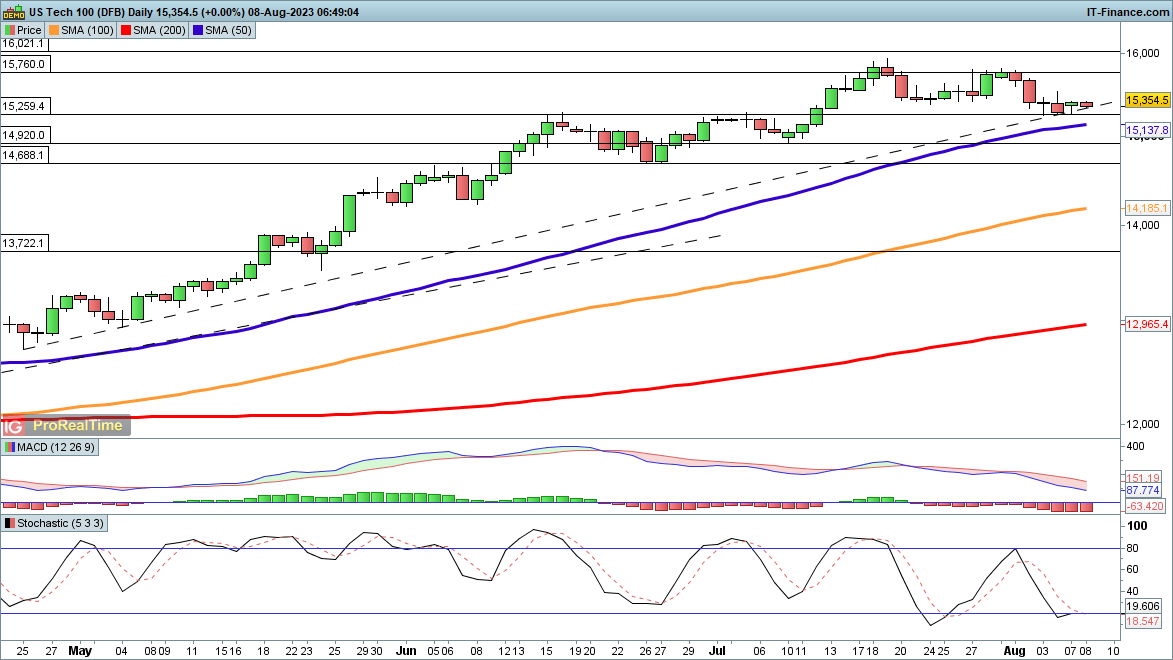
Task: Click the Stochastic signal value tag 18.547
Action: click(1143, 621)
